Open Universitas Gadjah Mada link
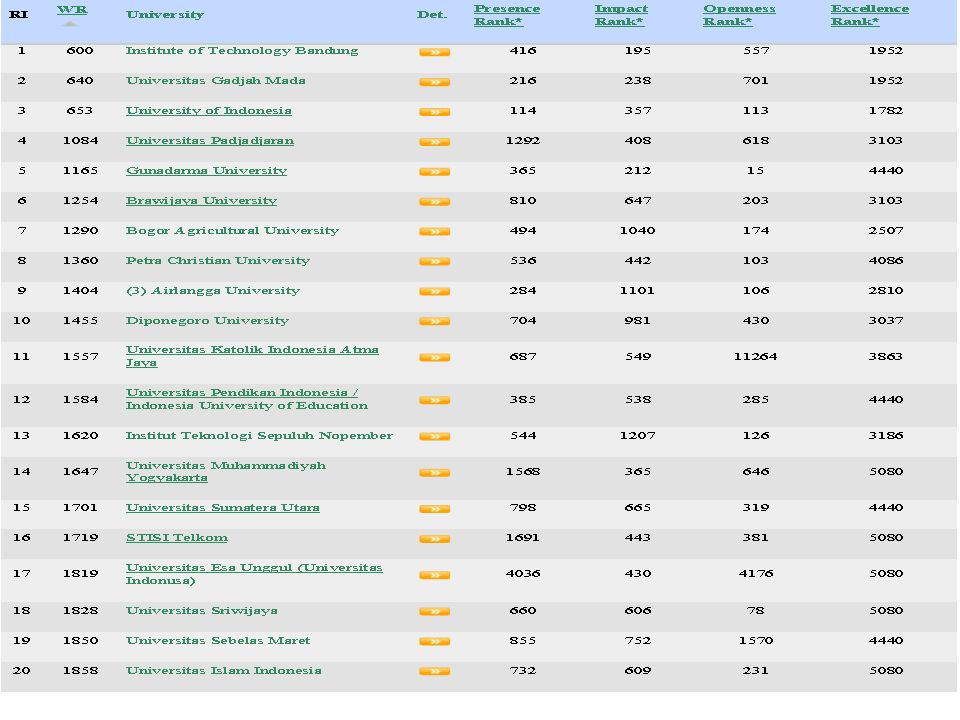Viewport: 960px width, 720px height. tap(216, 81)
